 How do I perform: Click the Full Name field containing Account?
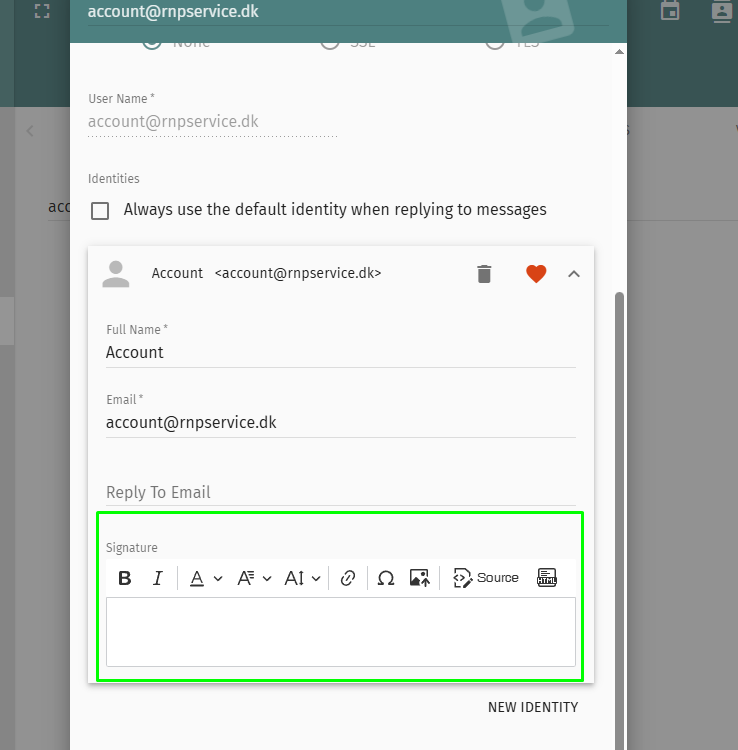point(340,352)
